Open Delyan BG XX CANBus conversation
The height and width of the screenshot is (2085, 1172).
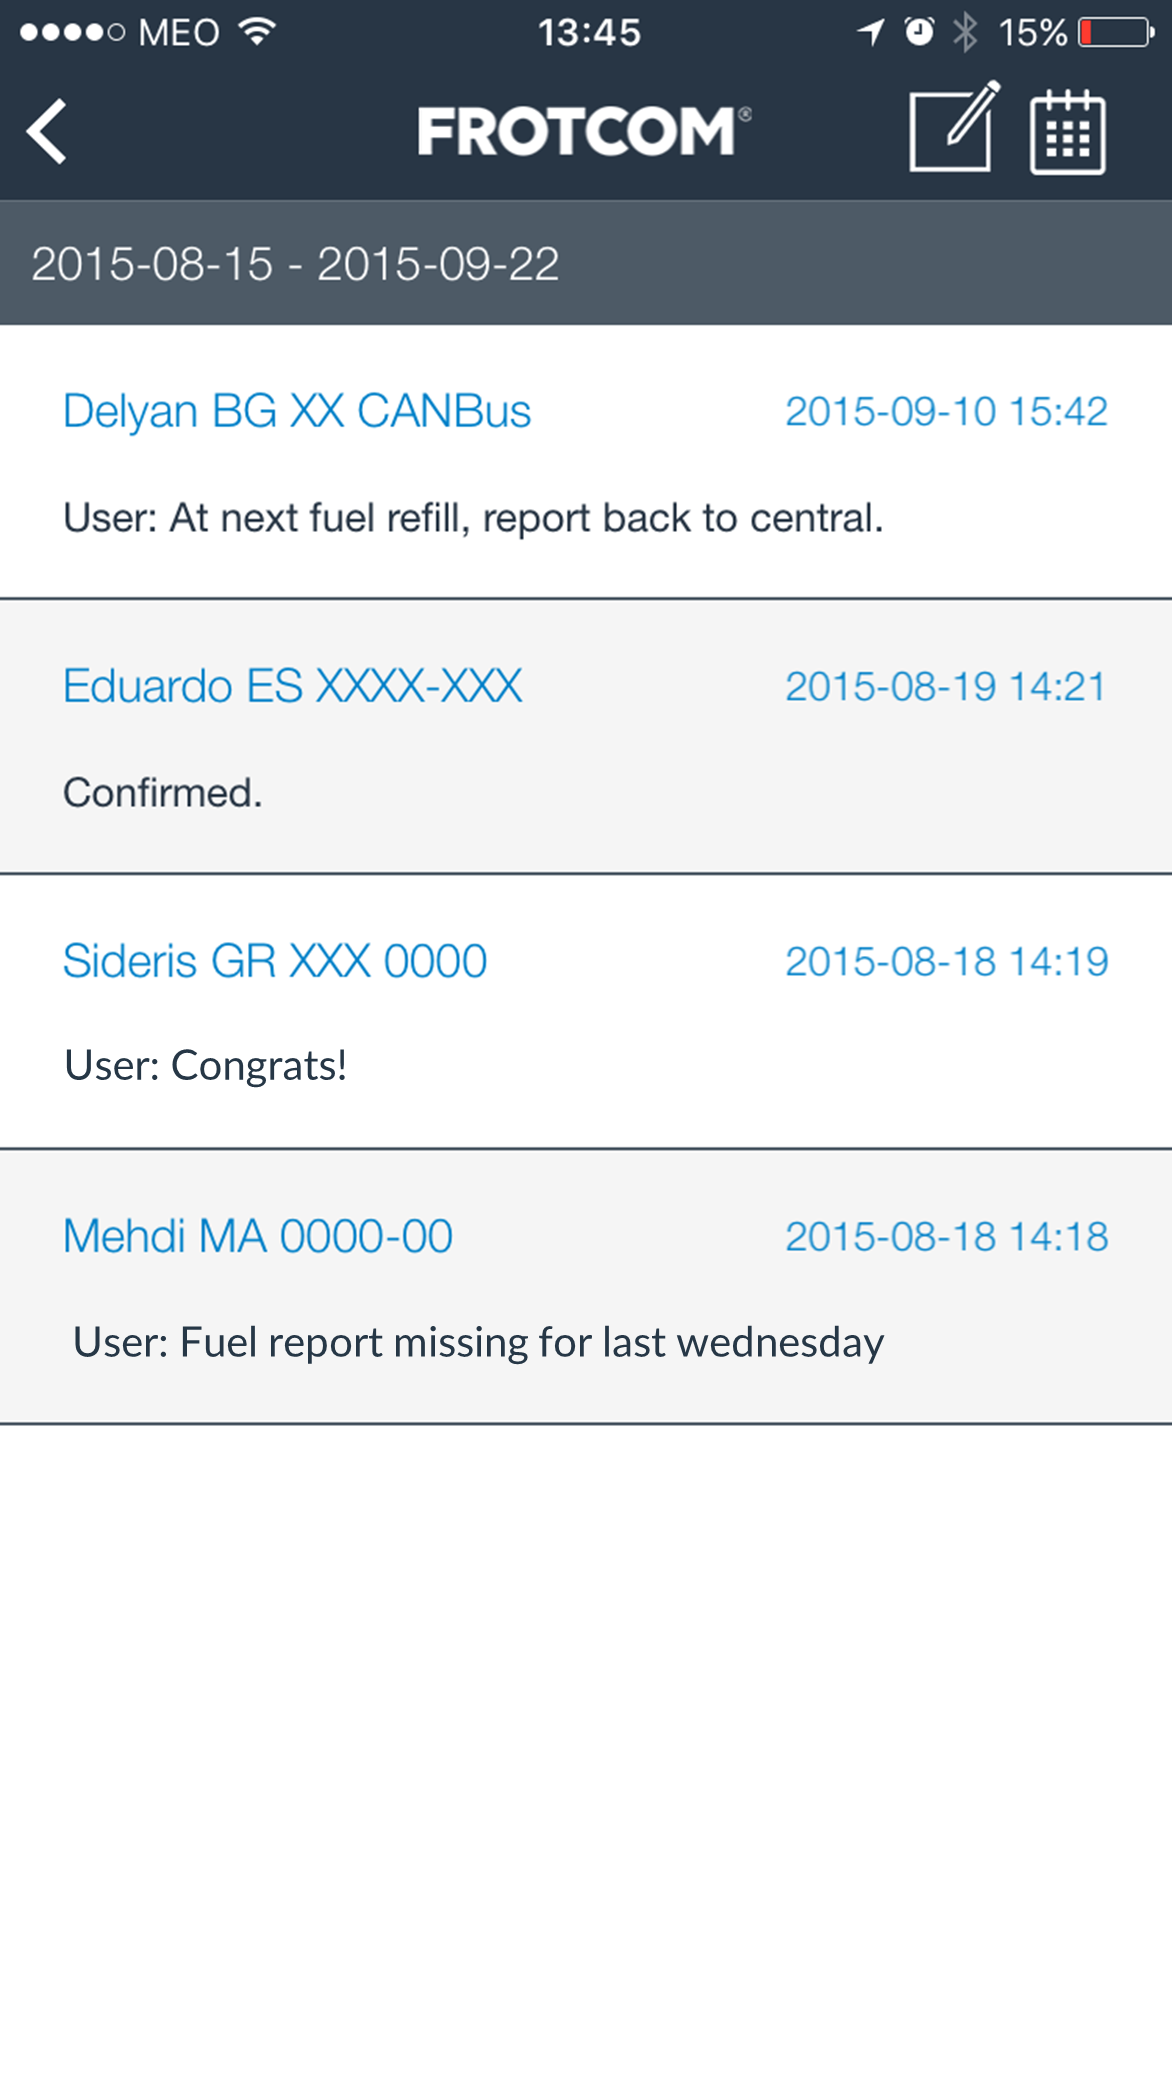(x=297, y=411)
